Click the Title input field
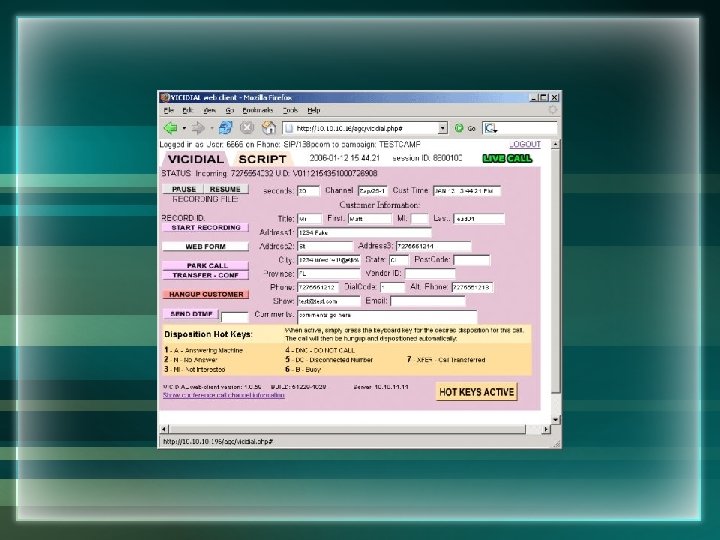Image resolution: width=720 pixels, height=540 pixels. pyautogui.click(x=309, y=219)
